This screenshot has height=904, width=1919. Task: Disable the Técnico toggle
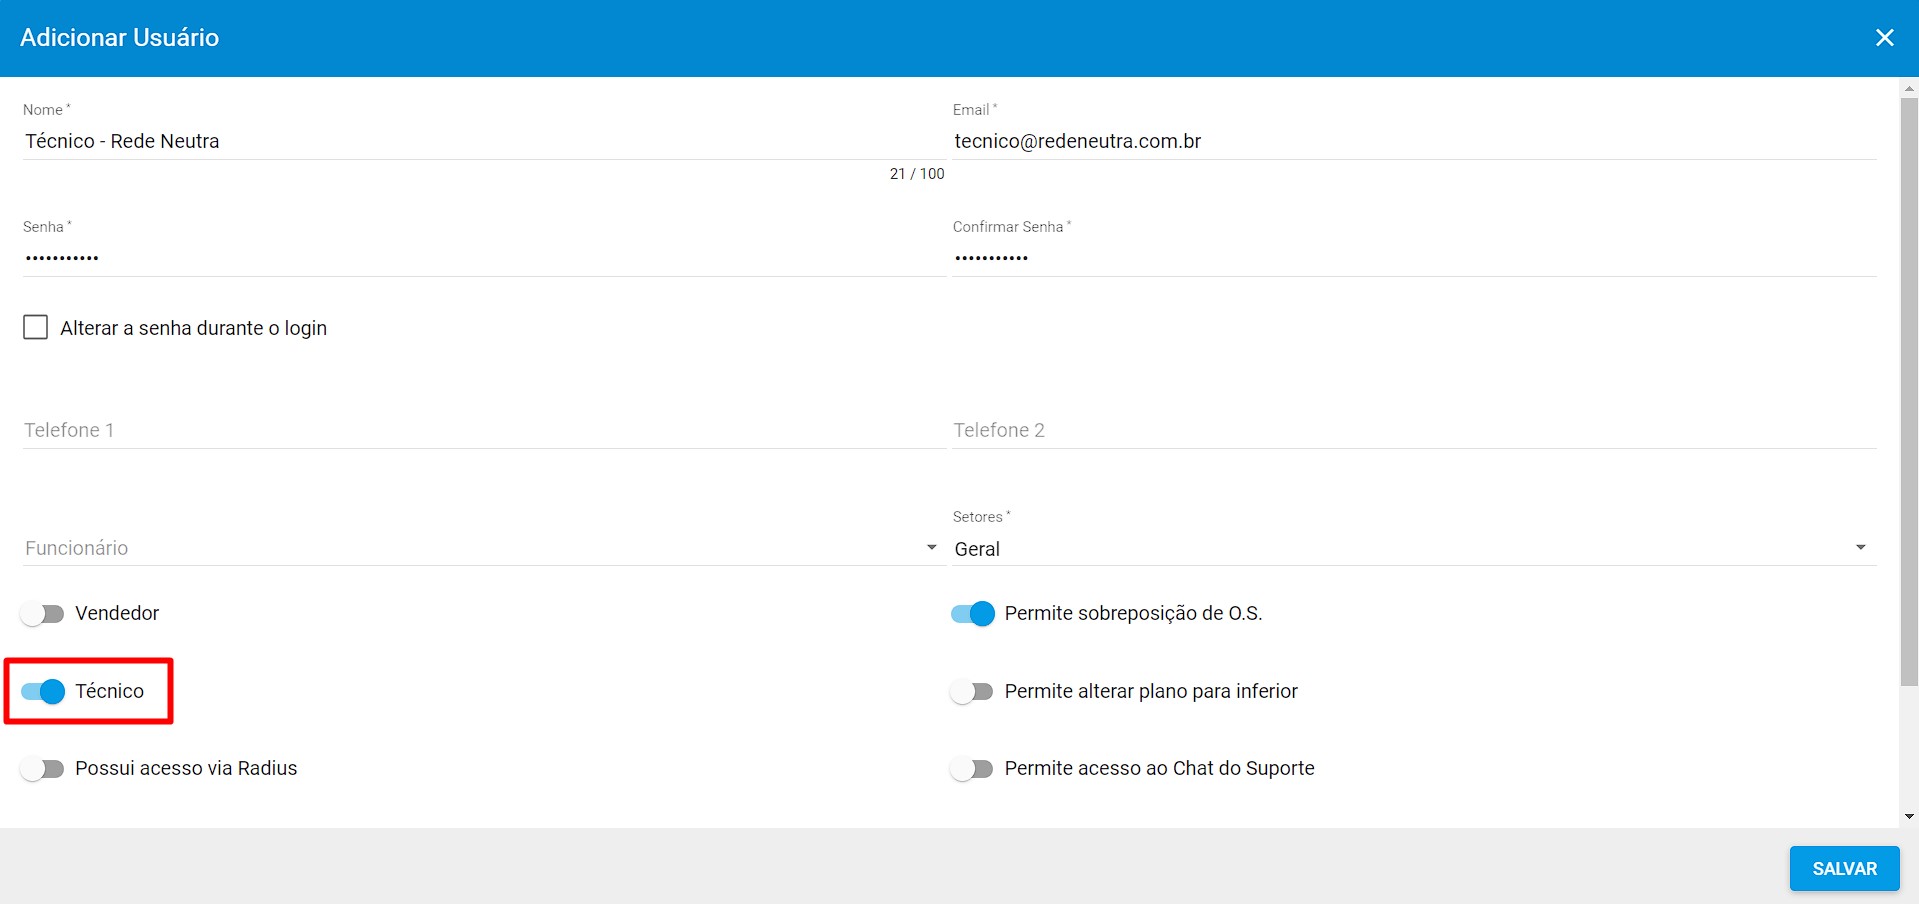pos(43,691)
